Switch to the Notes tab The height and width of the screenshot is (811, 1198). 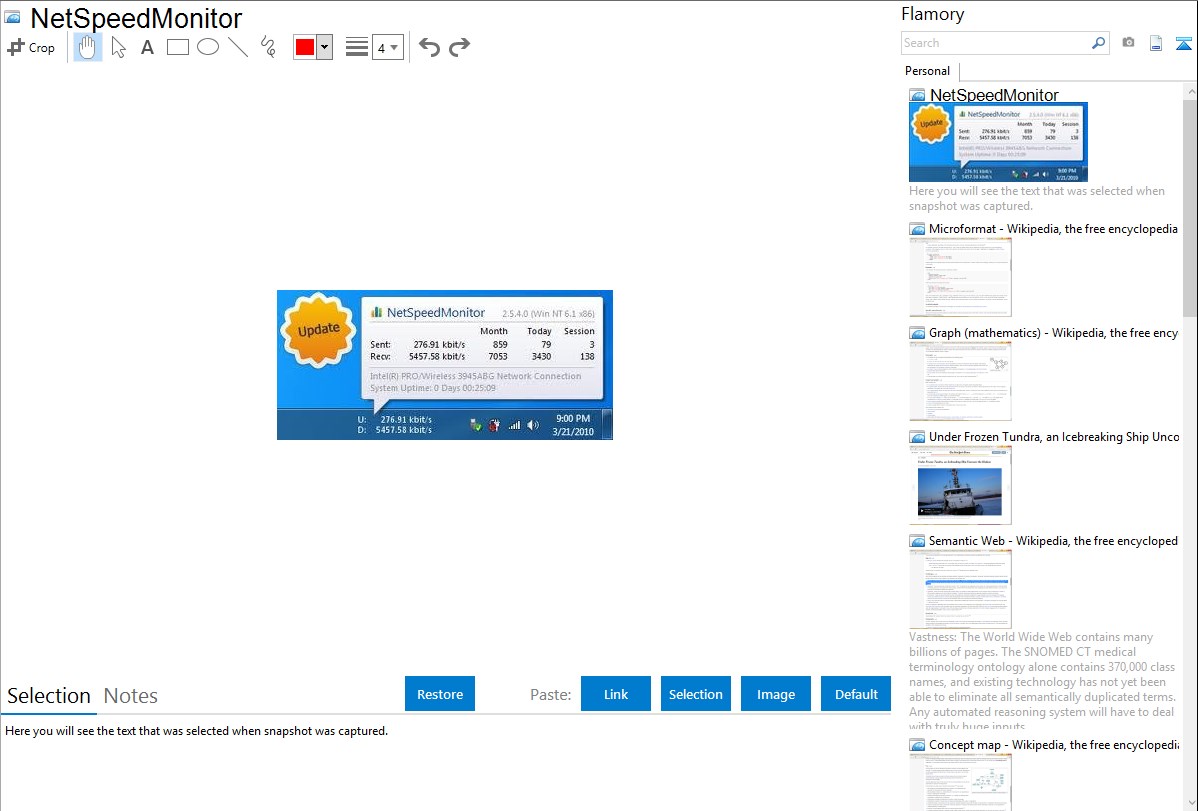tap(131, 696)
